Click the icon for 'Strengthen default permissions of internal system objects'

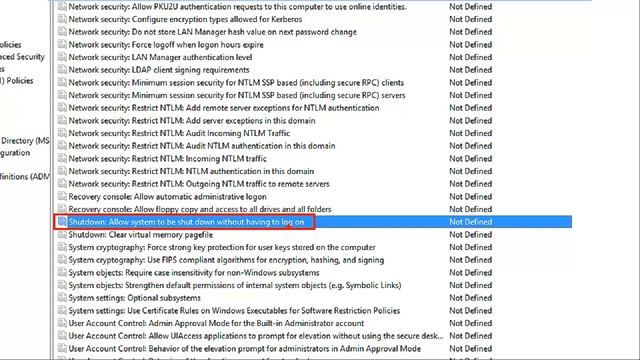point(62,285)
